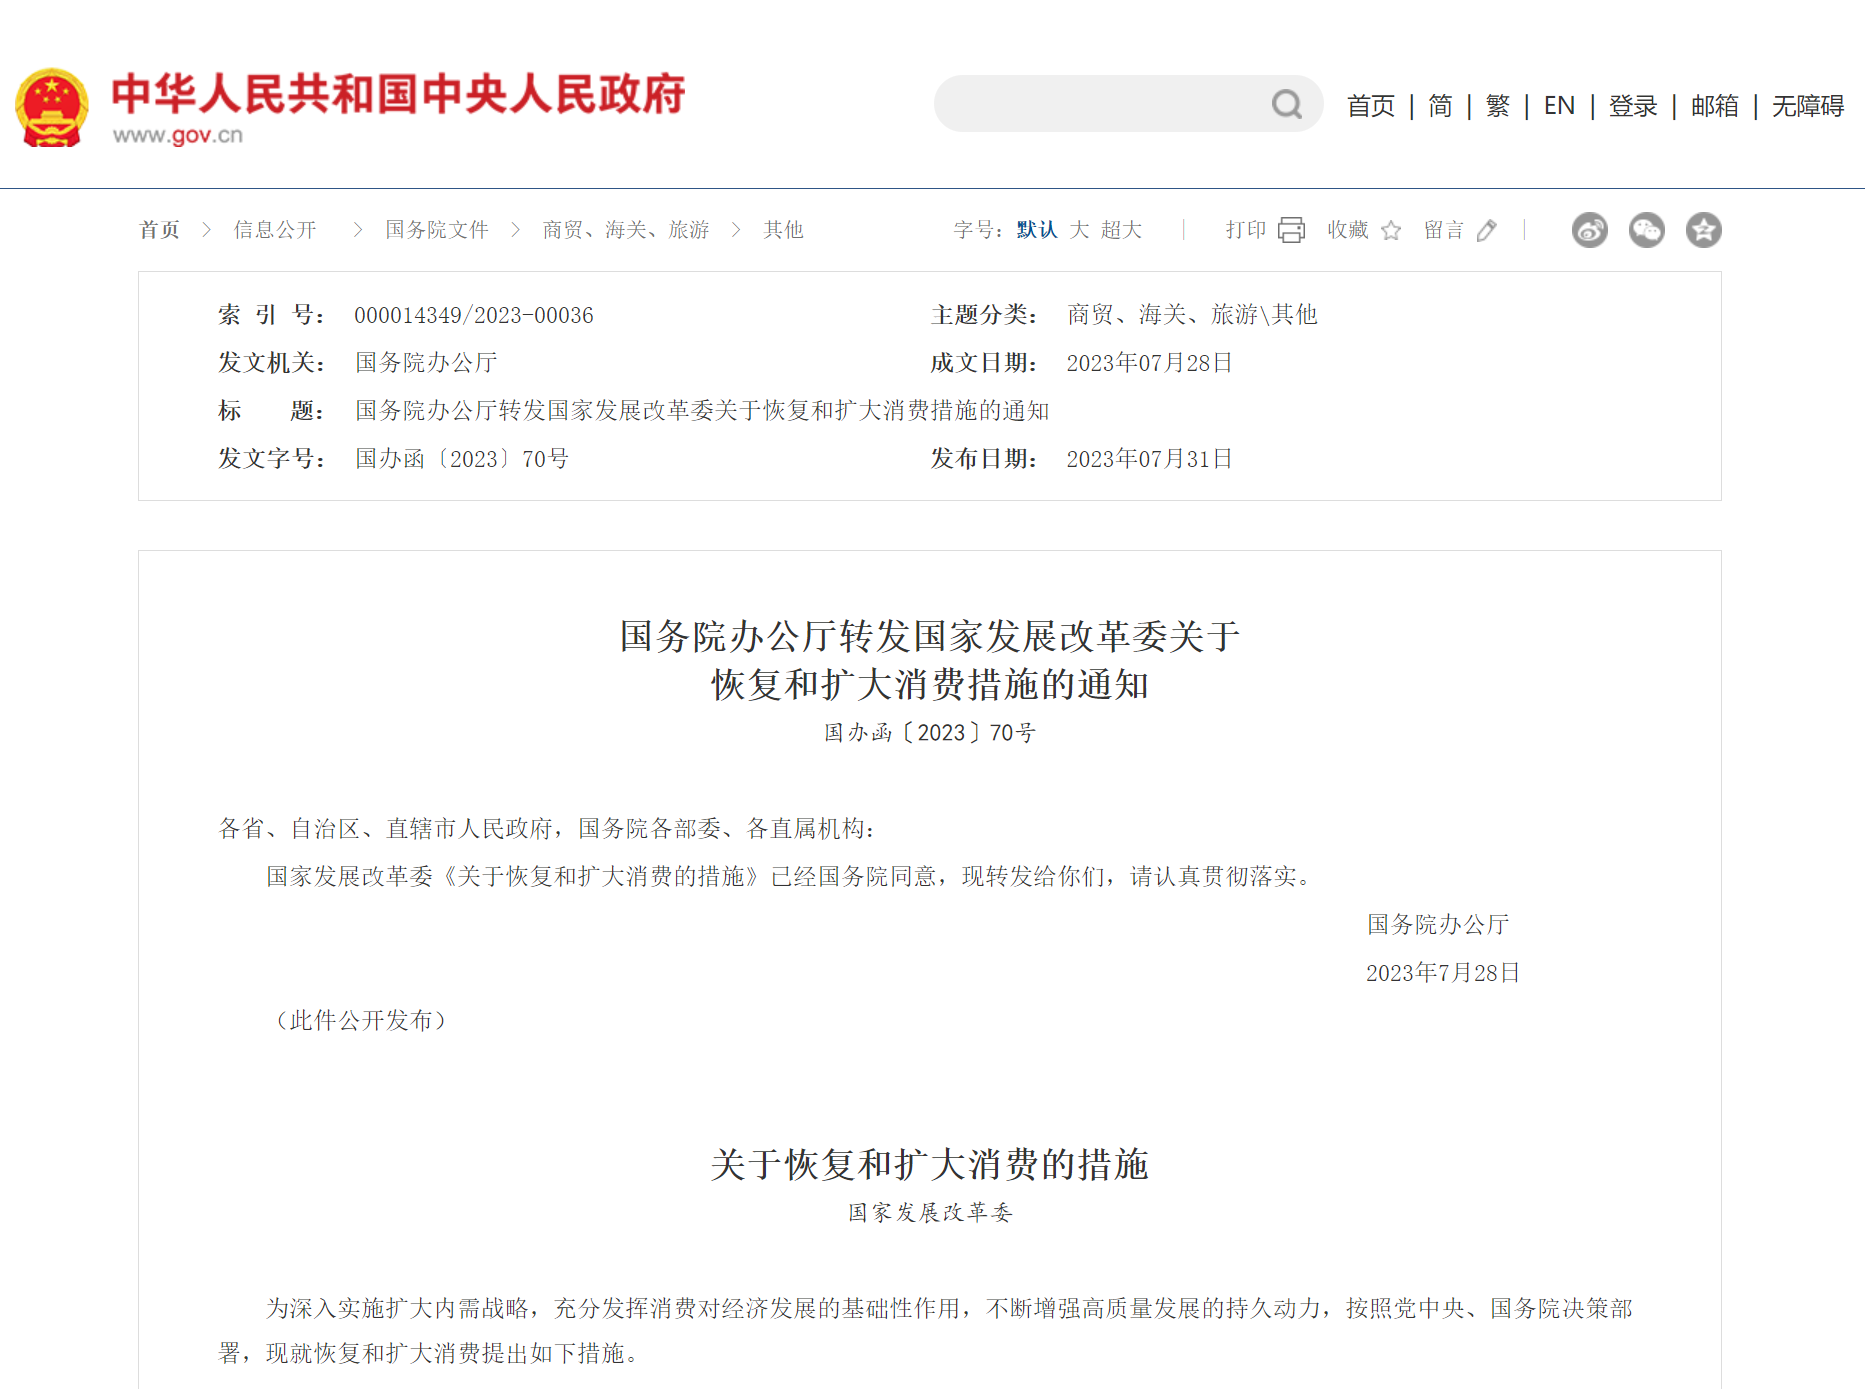Click inside the search input box

click(x=1100, y=104)
